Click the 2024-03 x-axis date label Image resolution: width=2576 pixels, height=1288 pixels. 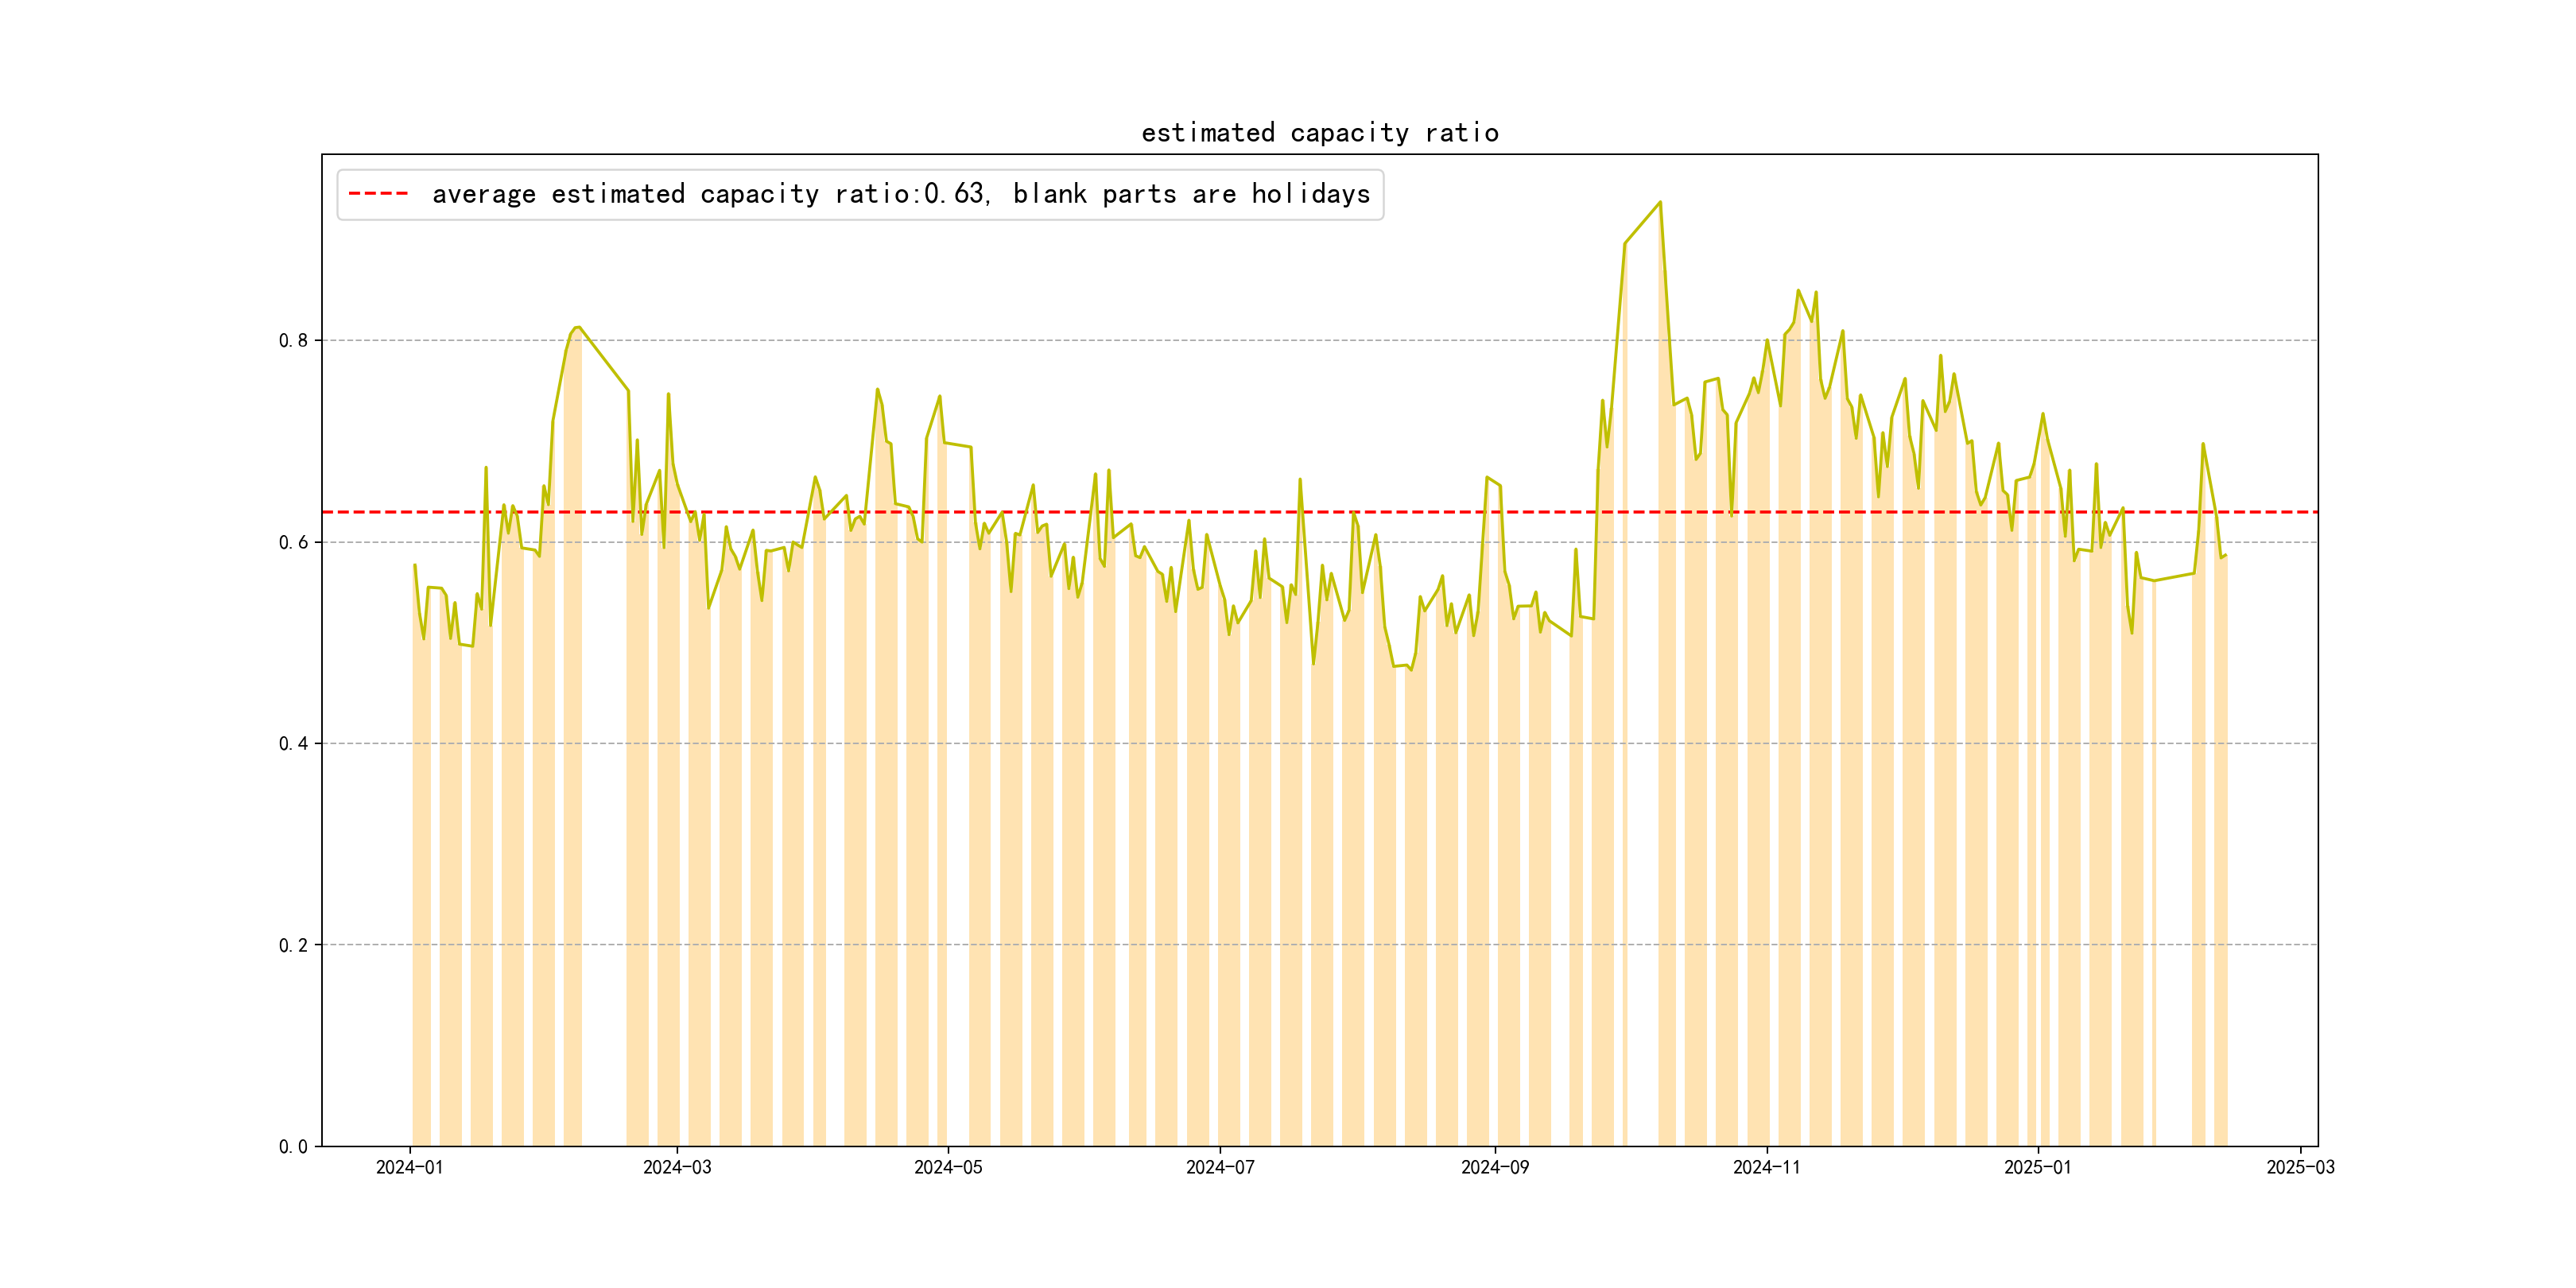point(677,1168)
